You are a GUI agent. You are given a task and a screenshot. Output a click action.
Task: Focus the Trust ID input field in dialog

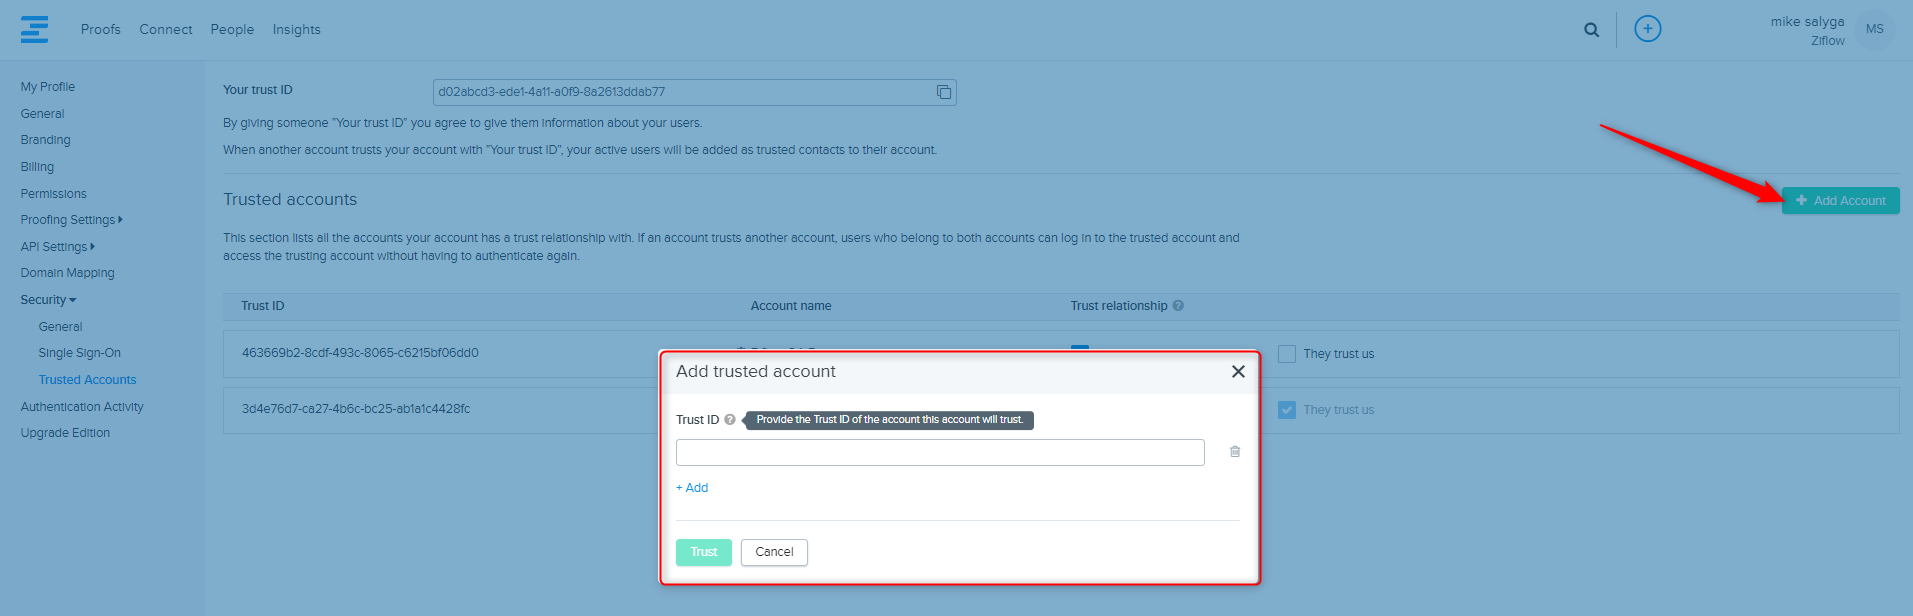pos(939,453)
